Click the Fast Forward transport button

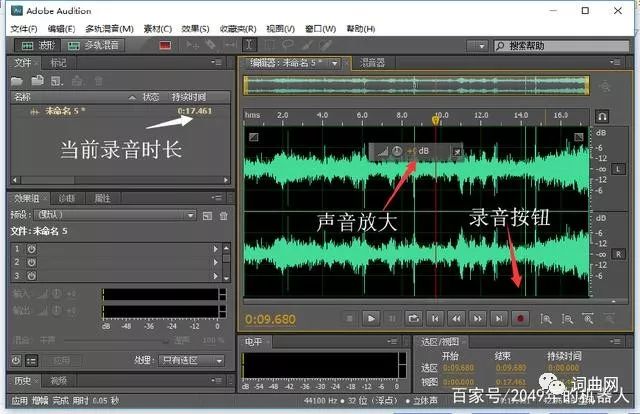(477, 318)
